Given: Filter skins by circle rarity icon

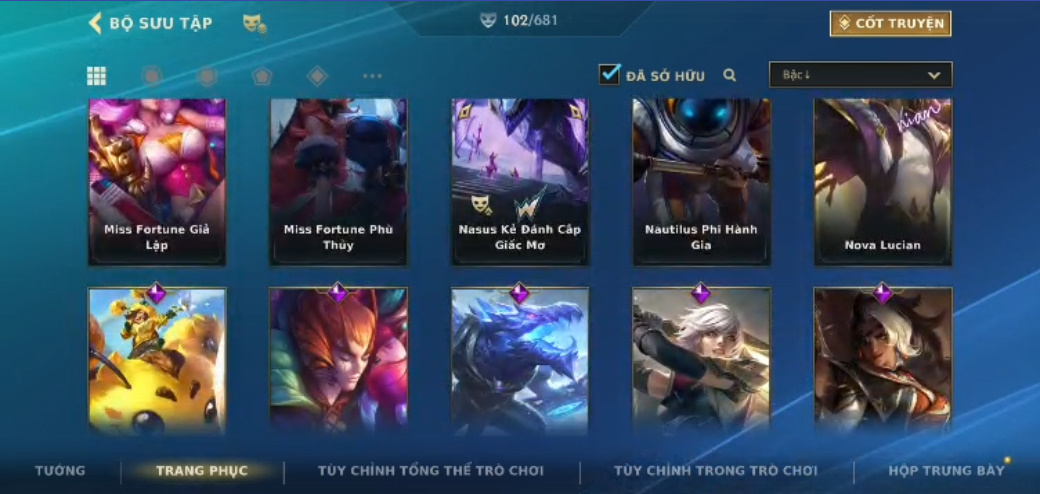Looking at the screenshot, I should point(152,76).
